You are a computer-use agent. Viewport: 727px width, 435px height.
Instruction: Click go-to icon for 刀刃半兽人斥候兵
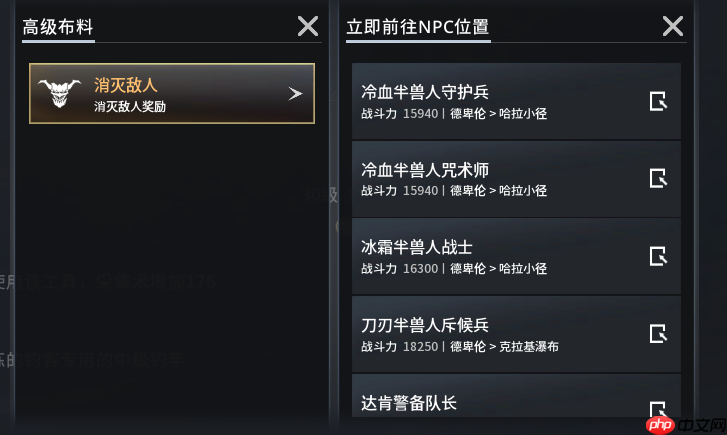(x=658, y=333)
